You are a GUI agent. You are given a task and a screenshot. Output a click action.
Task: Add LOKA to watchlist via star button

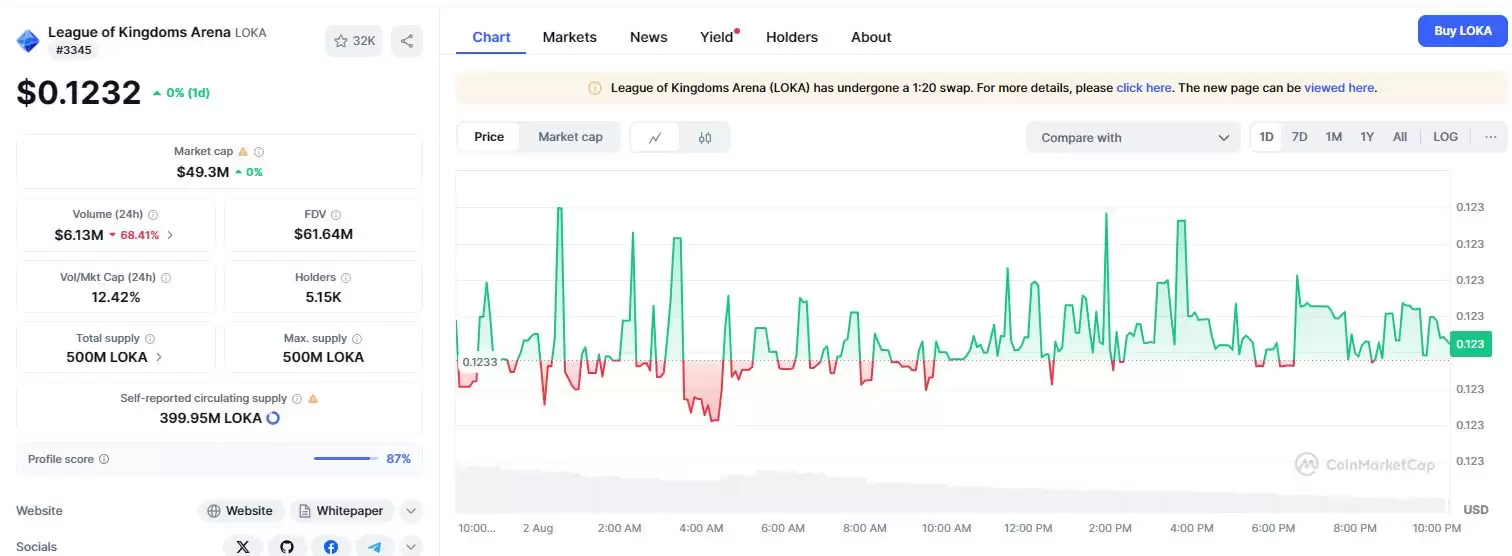(354, 41)
